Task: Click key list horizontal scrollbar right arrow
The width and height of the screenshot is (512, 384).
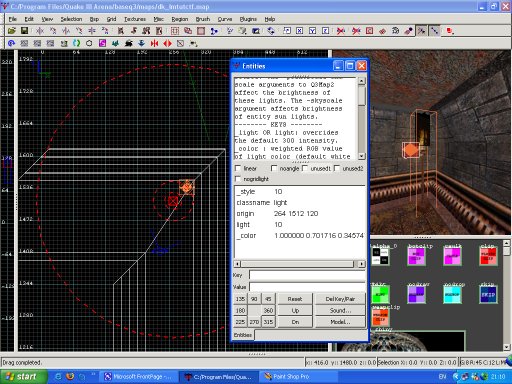Action: coord(362,264)
